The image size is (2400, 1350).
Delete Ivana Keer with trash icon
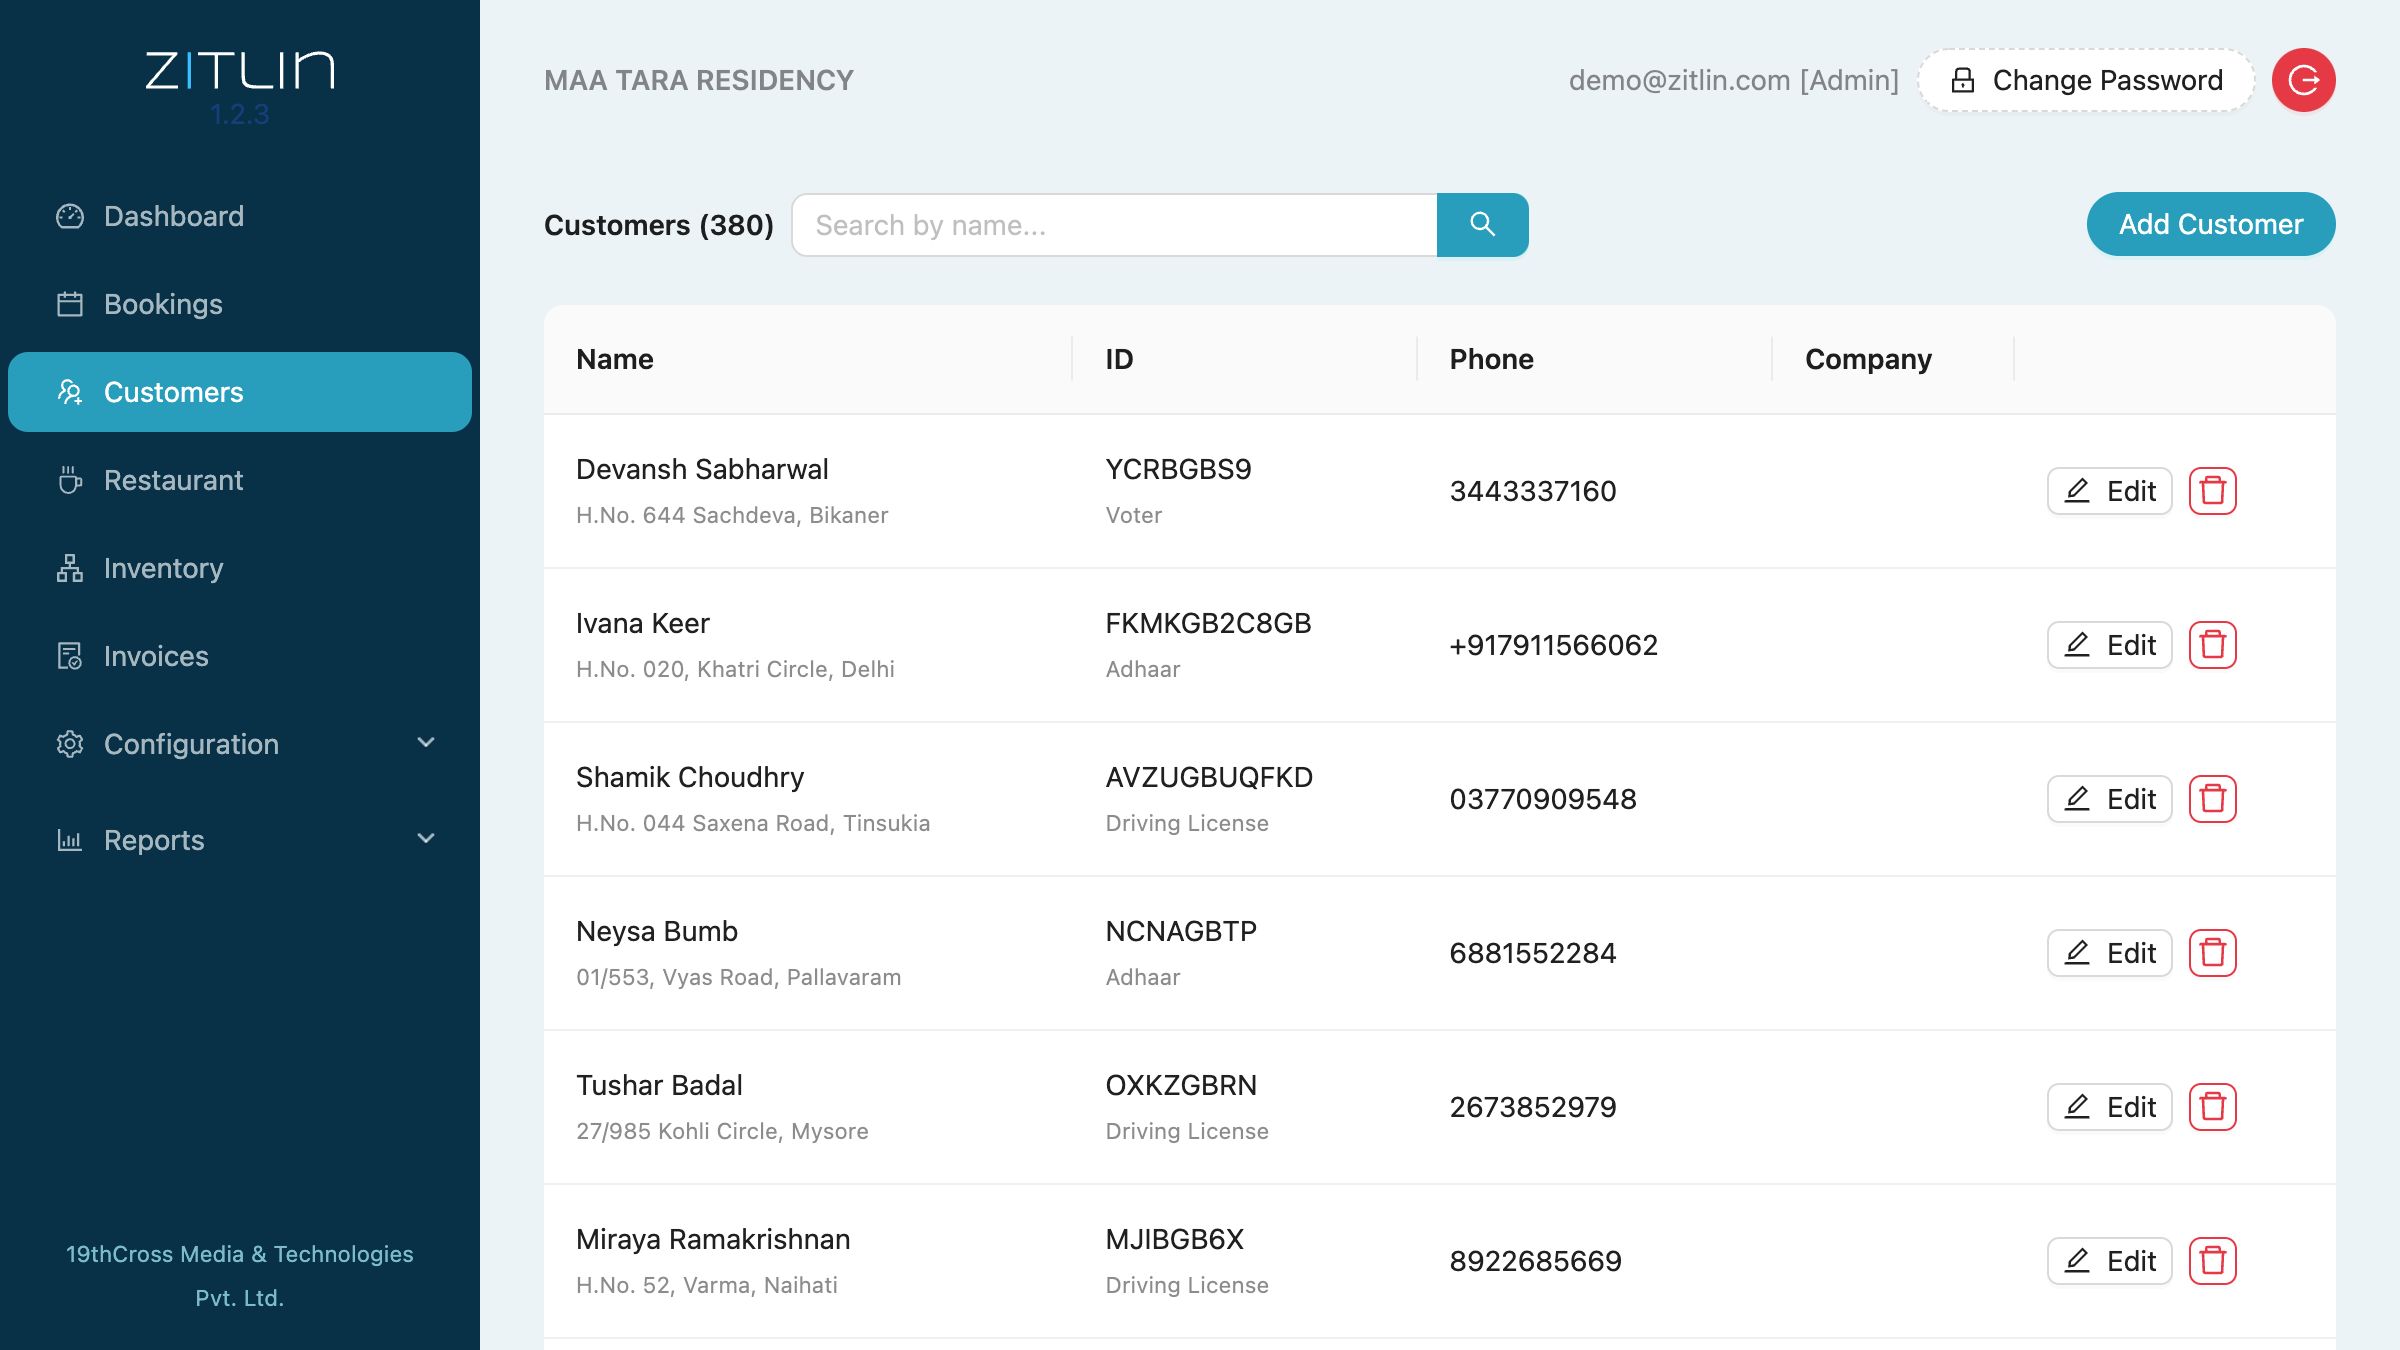click(x=2212, y=645)
